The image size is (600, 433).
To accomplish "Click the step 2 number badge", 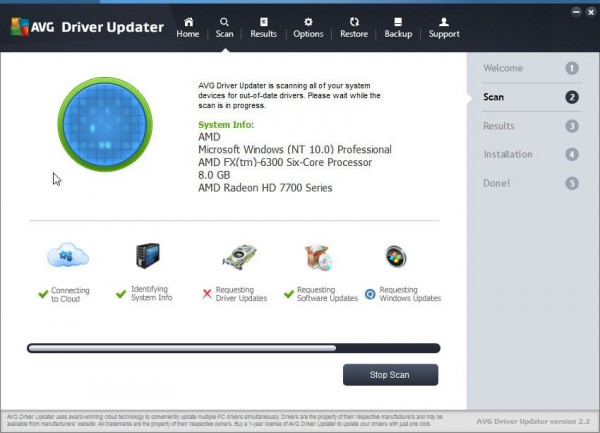I will tap(572, 97).
